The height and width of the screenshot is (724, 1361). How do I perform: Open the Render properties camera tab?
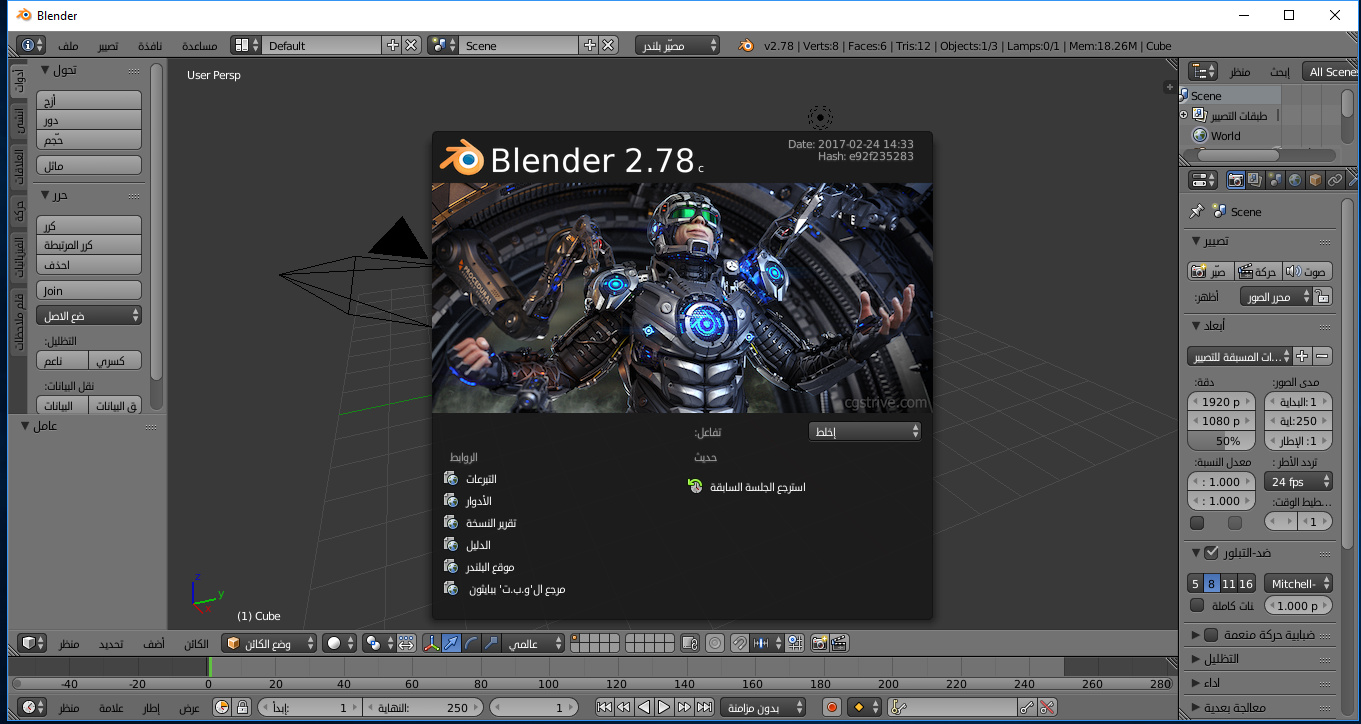[1236, 180]
